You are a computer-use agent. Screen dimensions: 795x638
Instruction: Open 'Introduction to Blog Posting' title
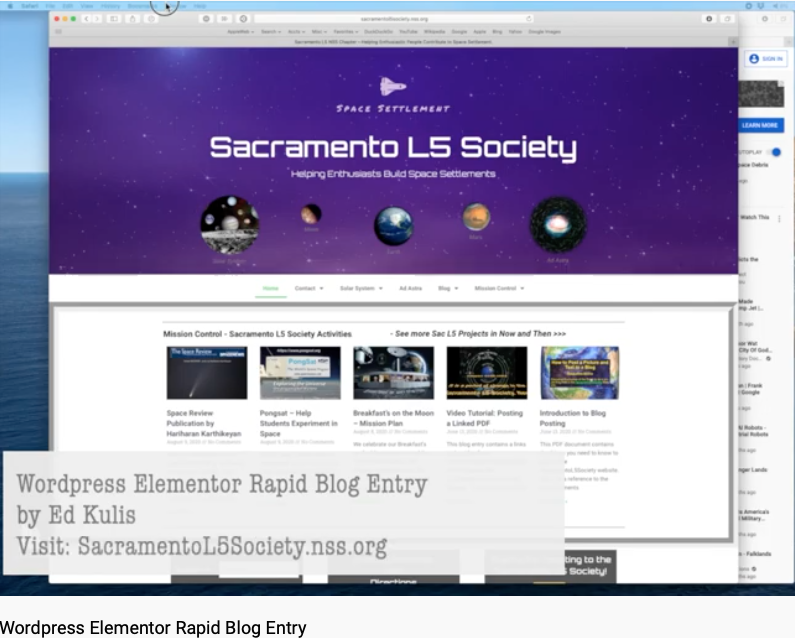pos(572,418)
